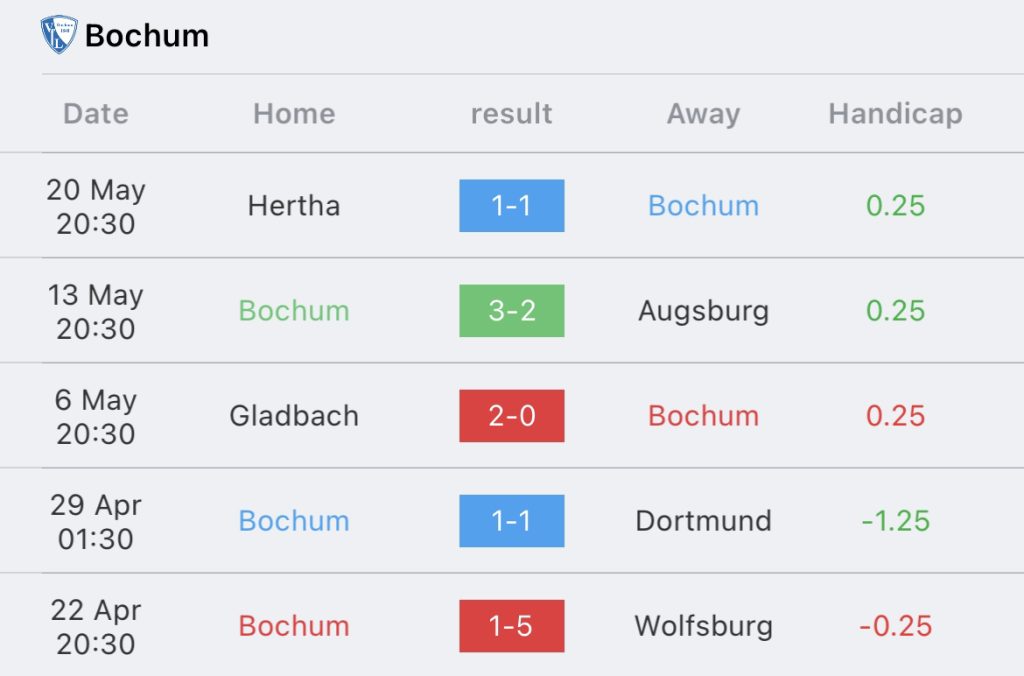Open Dortmund team link
Viewport: 1024px width, 676px height.
coord(703,521)
